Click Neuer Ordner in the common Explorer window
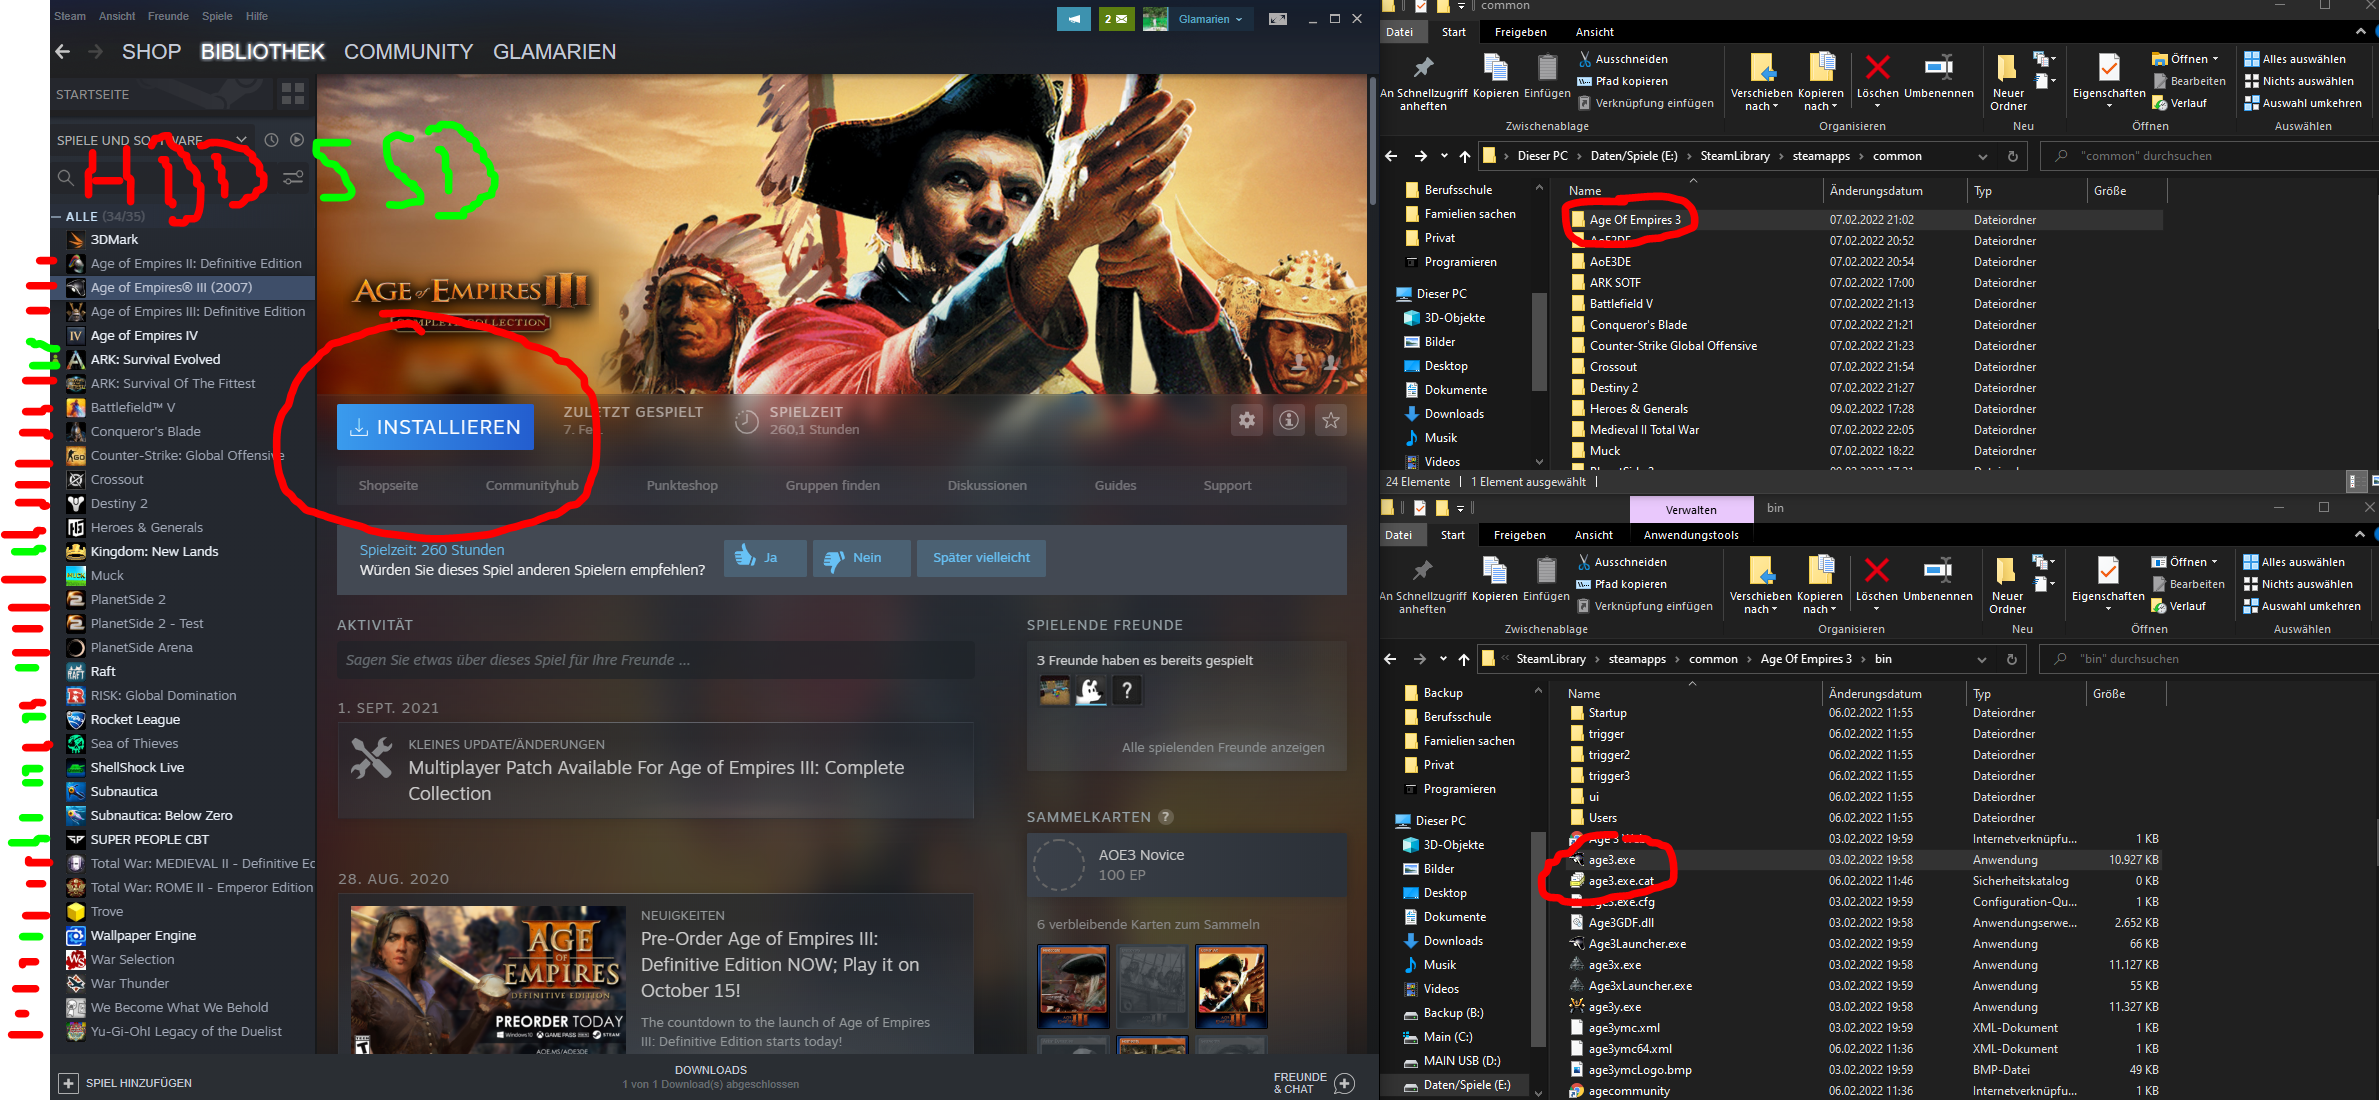This screenshot has height=1100, width=2379. click(2008, 80)
